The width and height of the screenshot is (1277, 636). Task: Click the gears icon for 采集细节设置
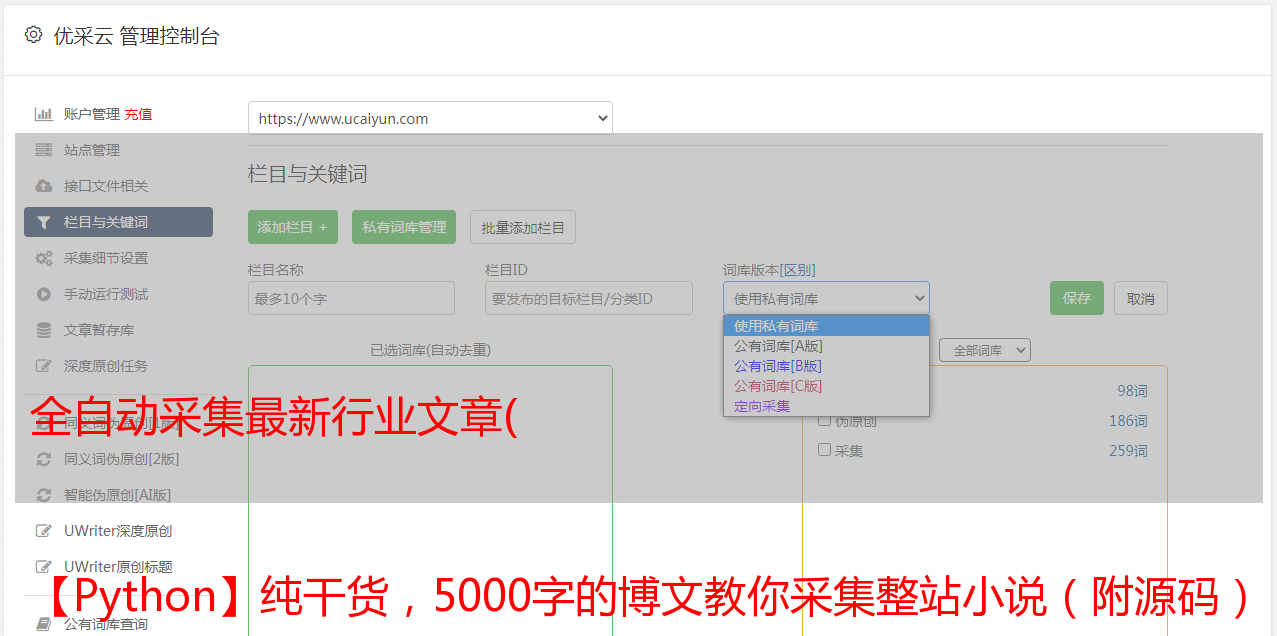pos(43,258)
